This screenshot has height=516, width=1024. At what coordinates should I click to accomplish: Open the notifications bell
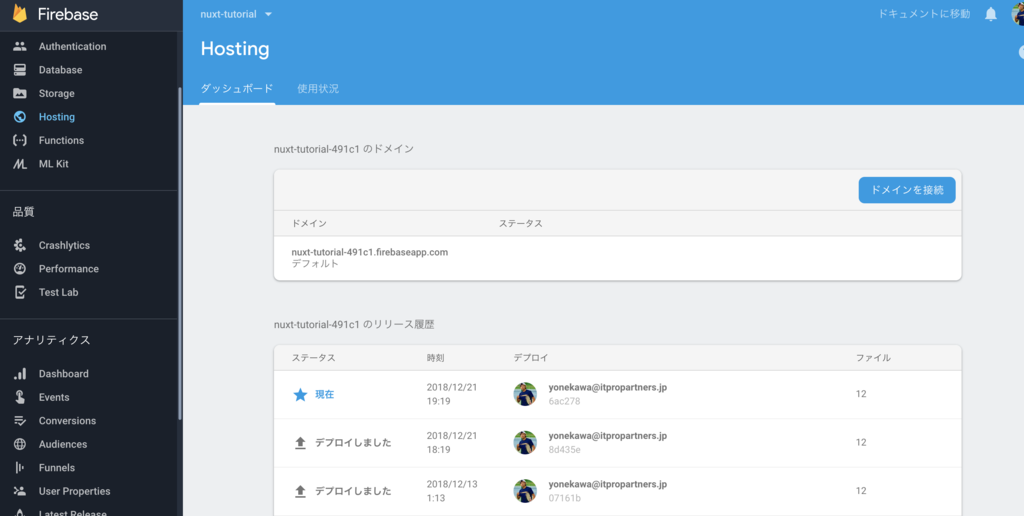pos(991,14)
